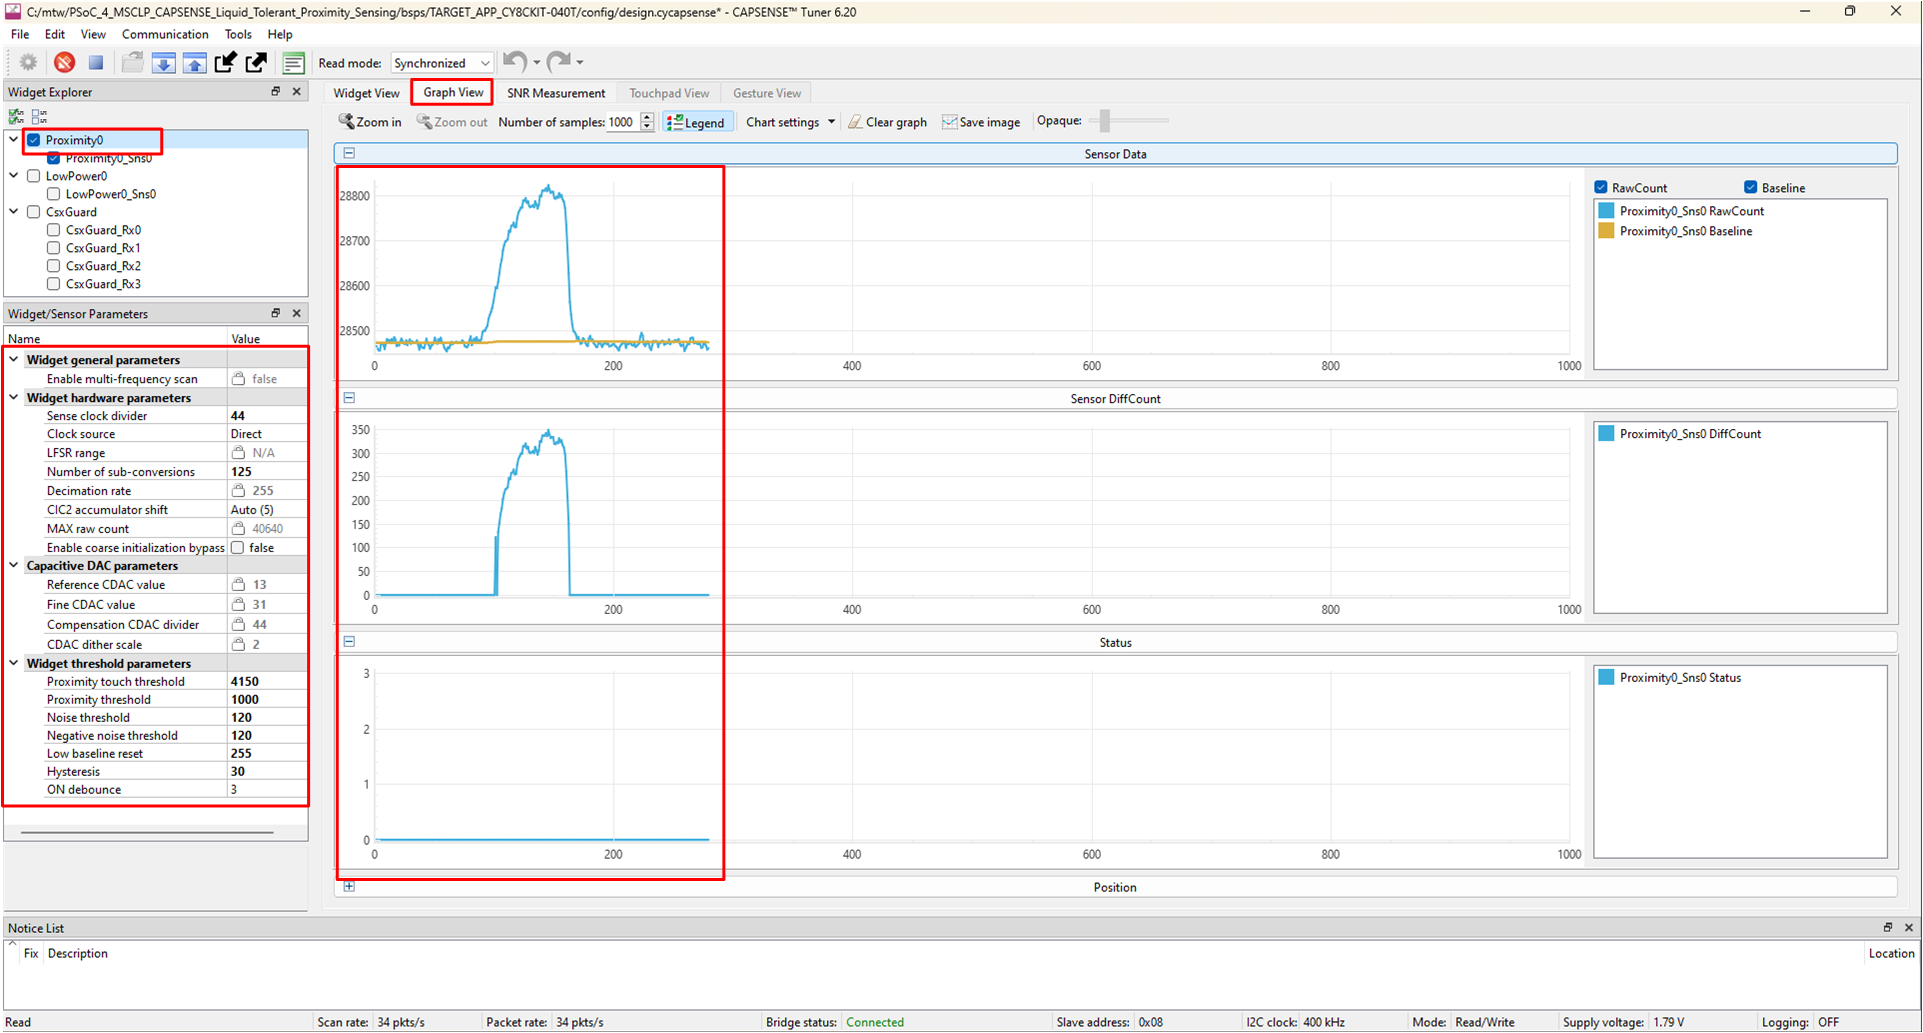The width and height of the screenshot is (1923, 1033).
Task: Click the Number of samples input field
Action: point(622,122)
